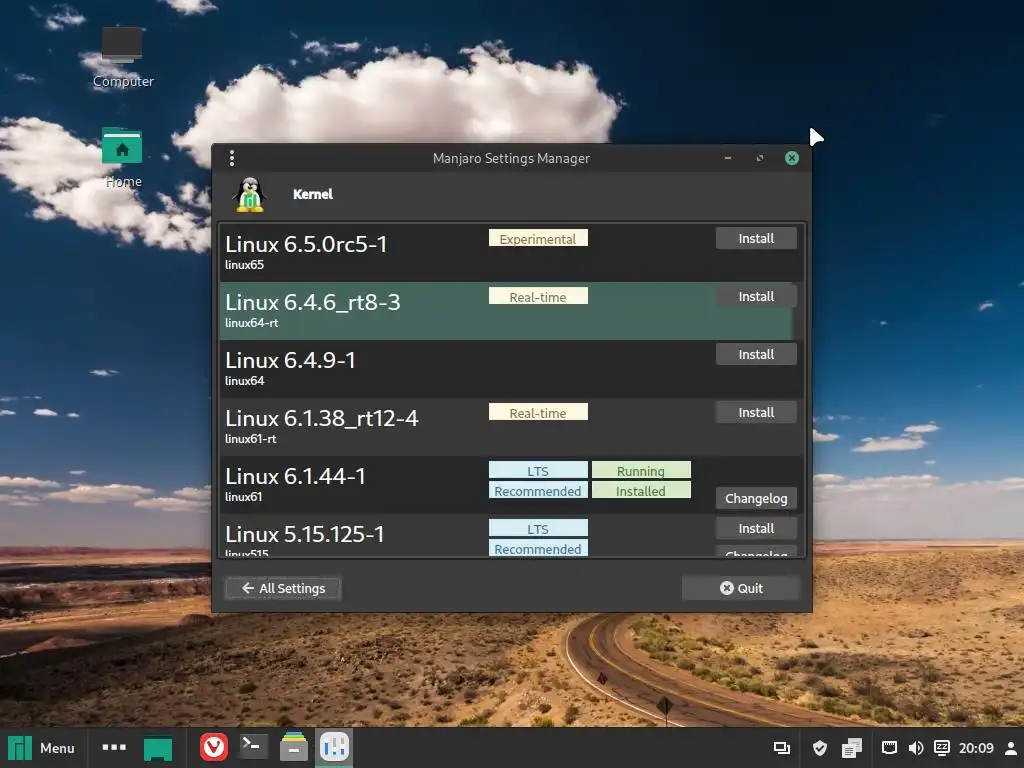Select the Linux 6.4.9-1 row
1024x768 pixels.
511,369
